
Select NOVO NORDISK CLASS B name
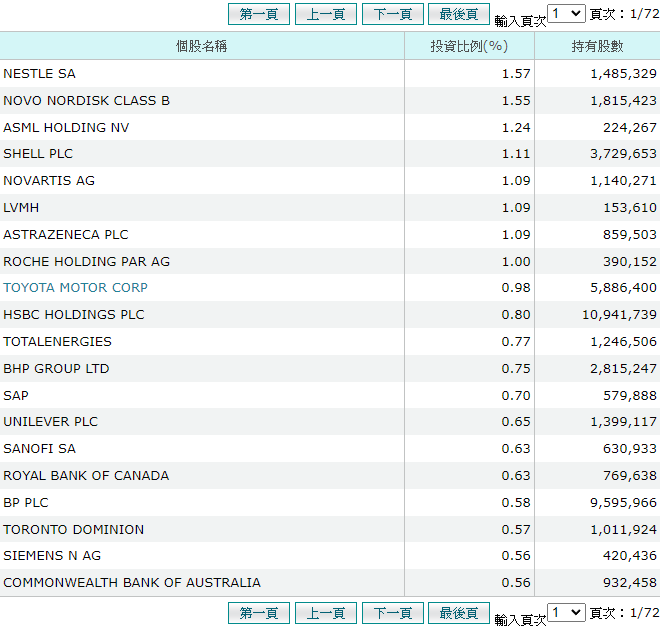[x=86, y=100]
